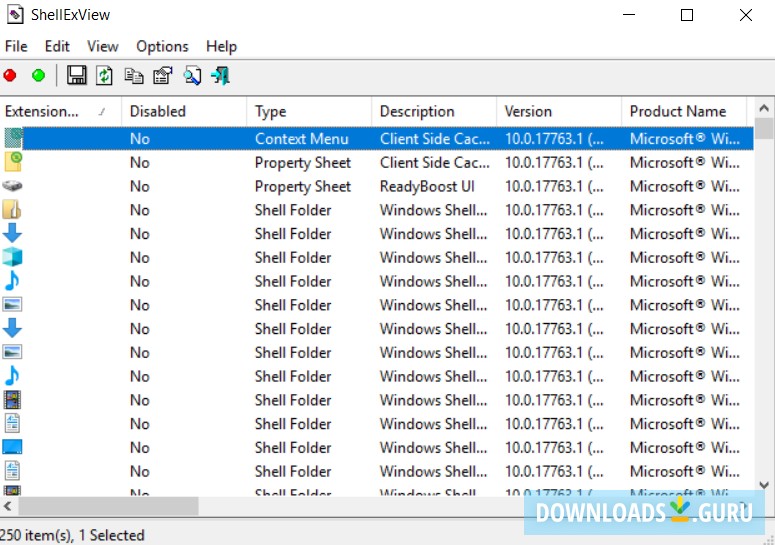Click the Client Side Cache property sheet icon

[x=12, y=162]
